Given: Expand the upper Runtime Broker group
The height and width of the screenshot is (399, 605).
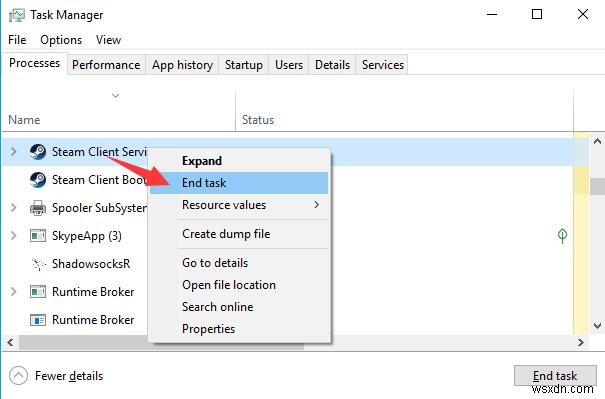Looking at the screenshot, I should (14, 292).
